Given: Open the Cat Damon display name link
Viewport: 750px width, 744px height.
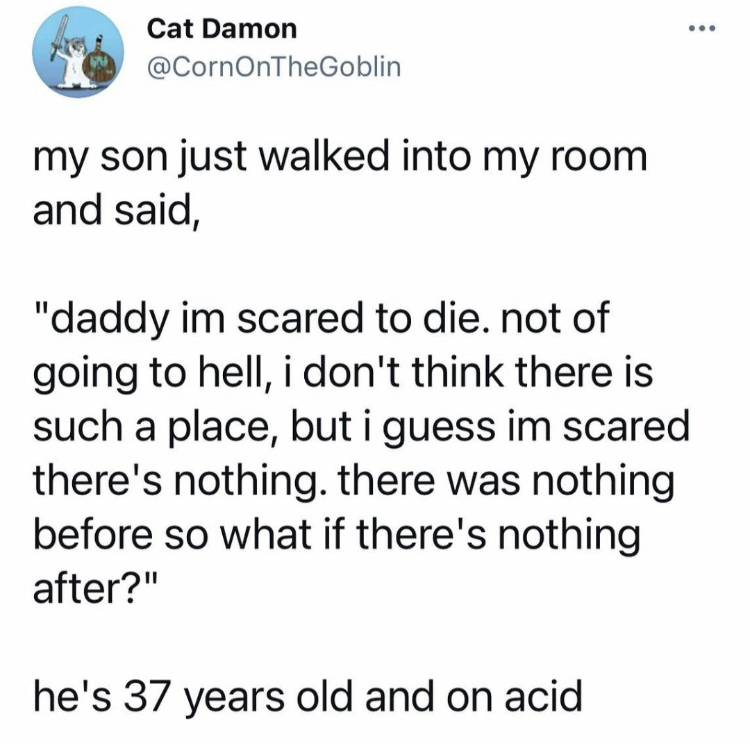Looking at the screenshot, I should [x=221, y=30].
